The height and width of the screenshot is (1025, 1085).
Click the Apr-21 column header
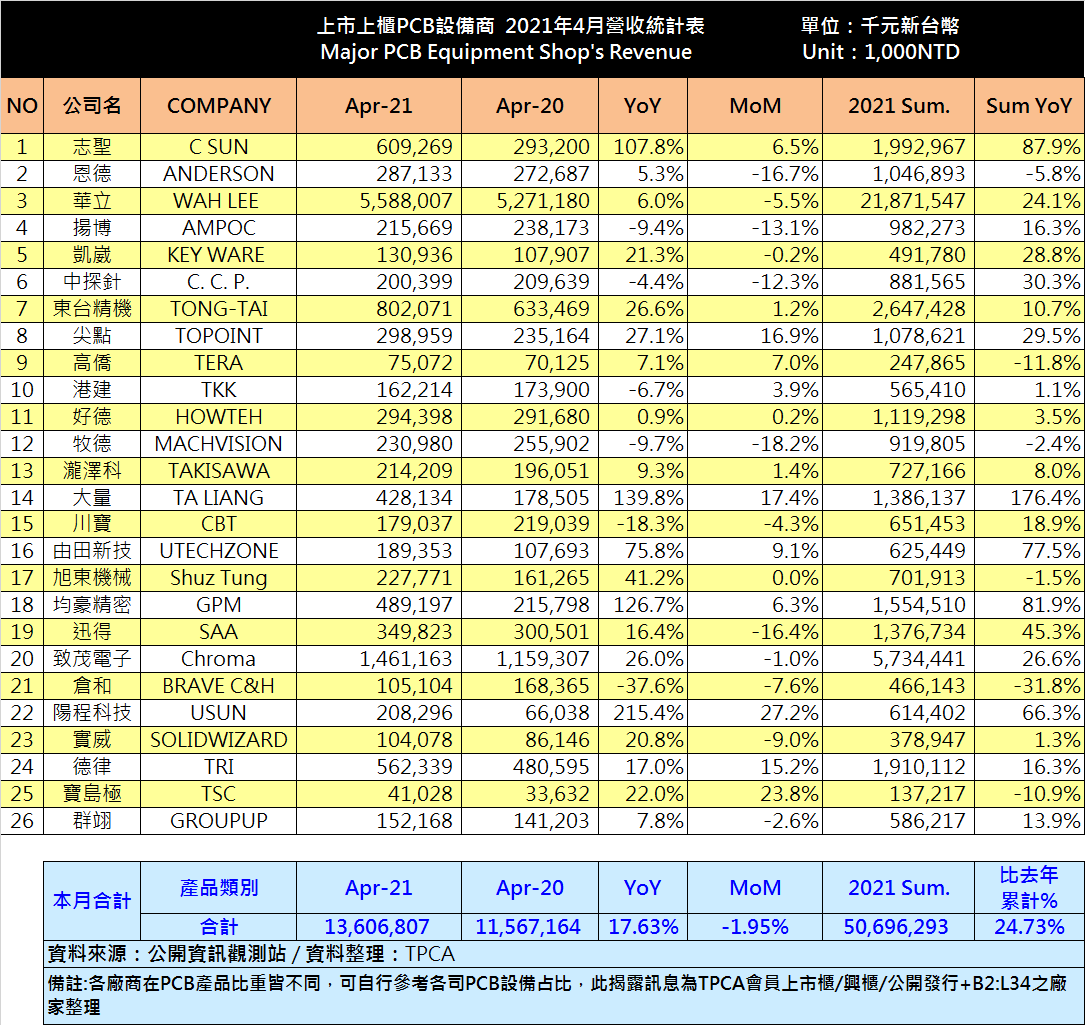coord(377,105)
